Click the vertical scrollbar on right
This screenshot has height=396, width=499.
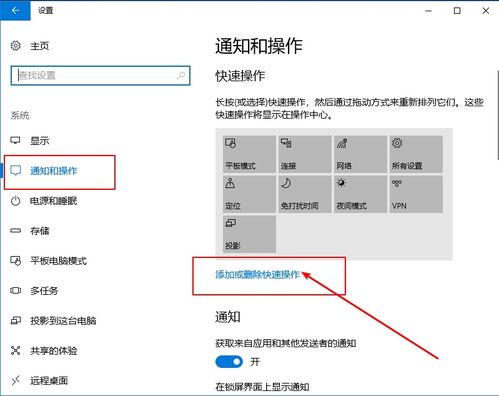click(497, 112)
